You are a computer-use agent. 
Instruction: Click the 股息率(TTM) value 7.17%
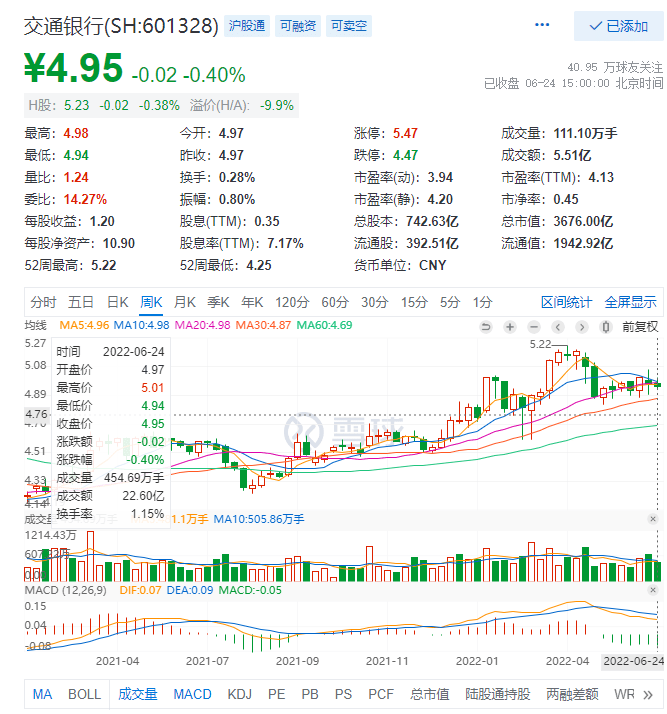coord(285,243)
